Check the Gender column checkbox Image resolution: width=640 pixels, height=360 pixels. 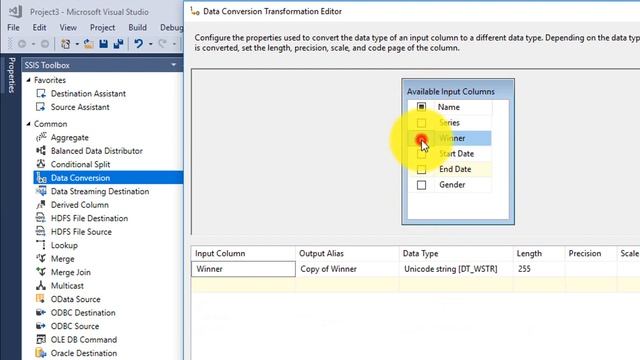pos(421,185)
